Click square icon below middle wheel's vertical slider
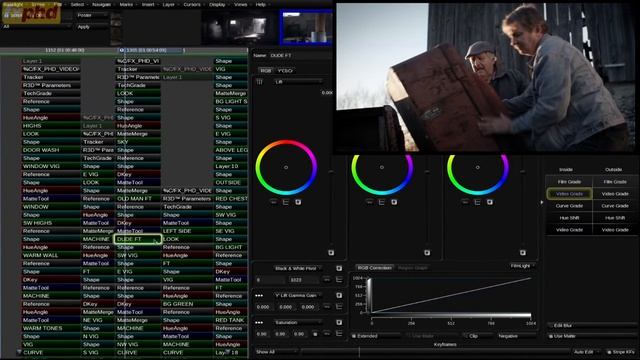This screenshot has width=640, height=360. coord(427,253)
